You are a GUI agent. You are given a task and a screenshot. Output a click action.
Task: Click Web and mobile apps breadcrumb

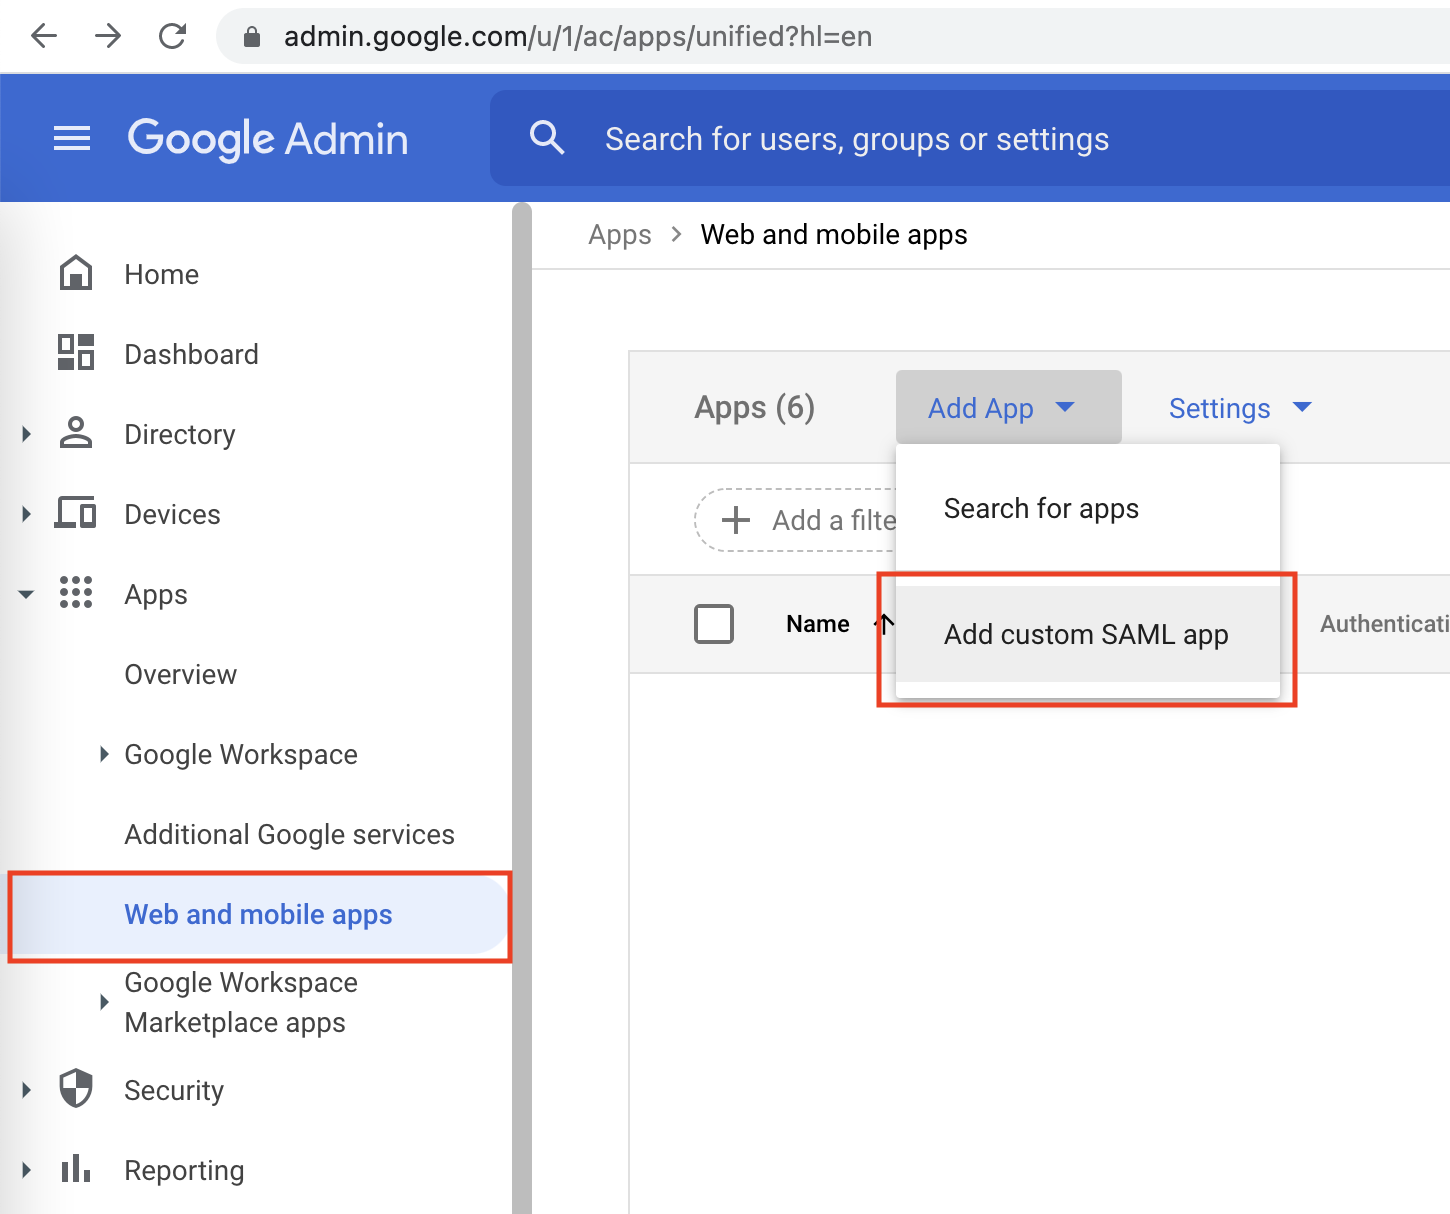tap(834, 235)
